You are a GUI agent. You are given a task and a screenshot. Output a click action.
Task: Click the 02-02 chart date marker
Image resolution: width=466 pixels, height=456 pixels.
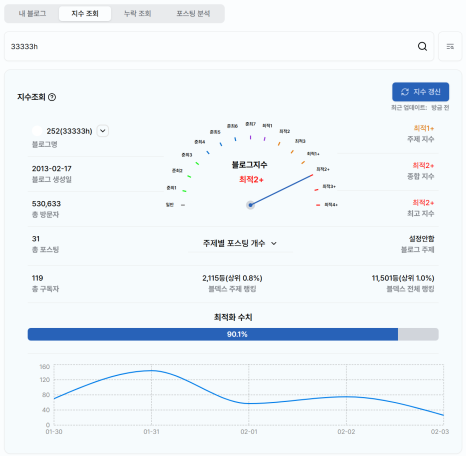[346, 432]
